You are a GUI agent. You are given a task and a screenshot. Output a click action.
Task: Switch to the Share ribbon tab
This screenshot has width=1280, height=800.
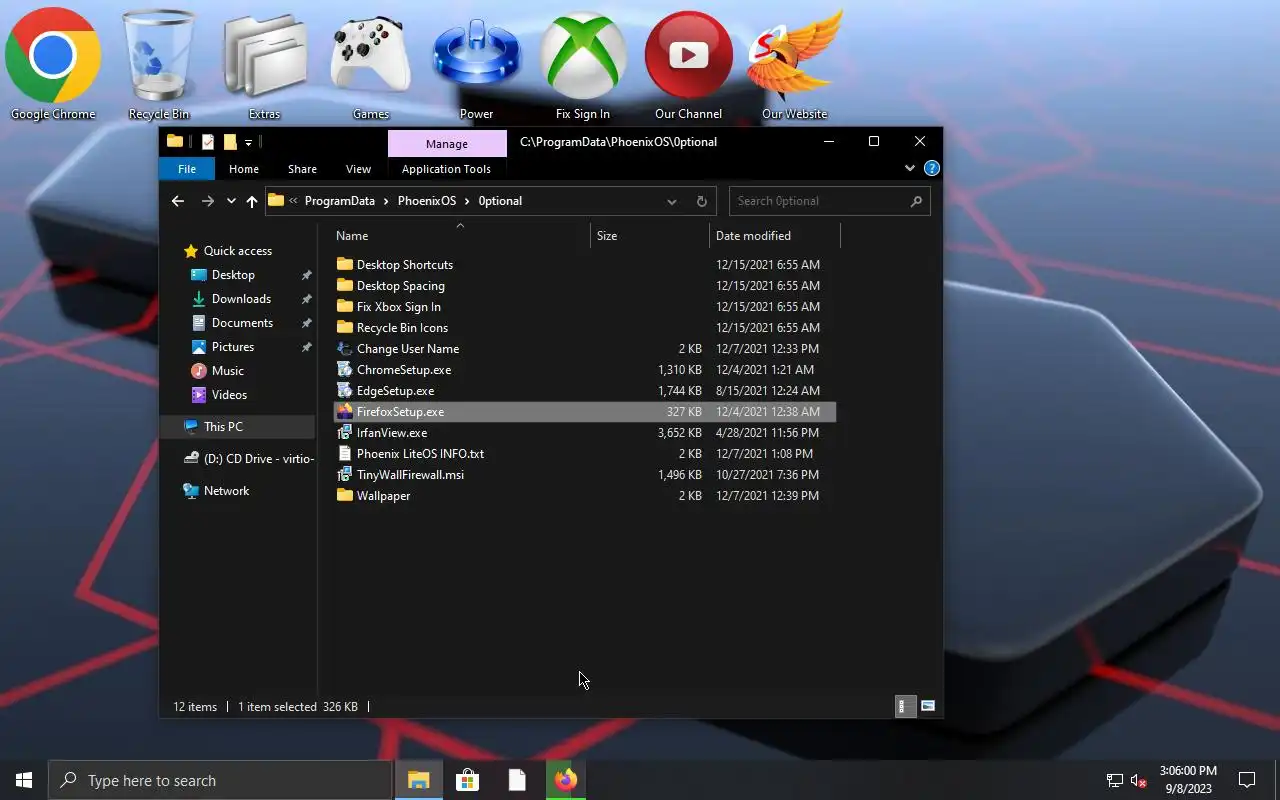302,169
